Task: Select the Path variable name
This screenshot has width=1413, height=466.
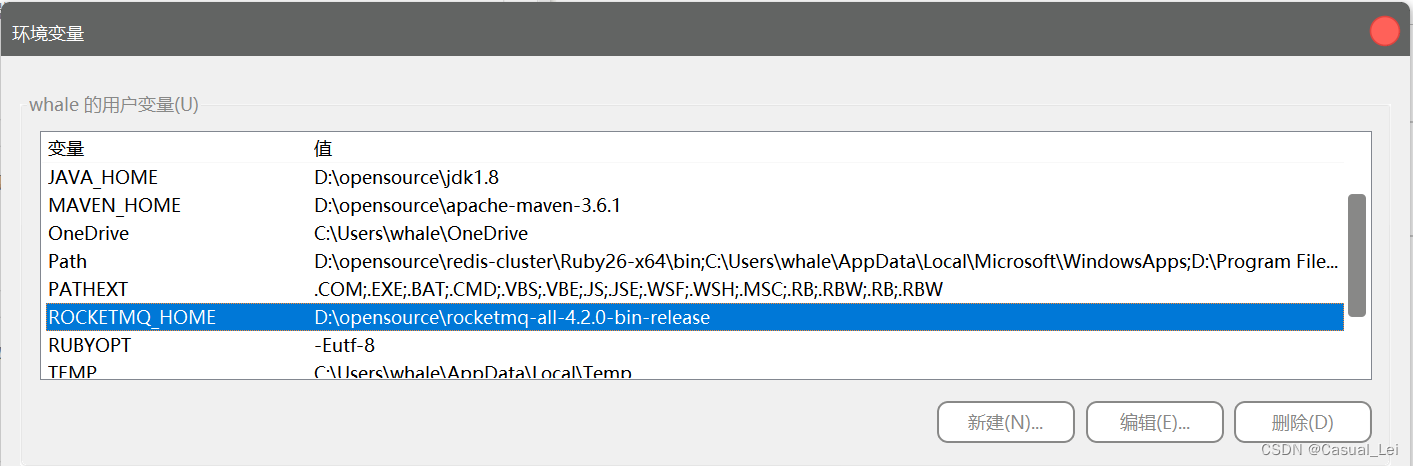Action: coord(67,262)
